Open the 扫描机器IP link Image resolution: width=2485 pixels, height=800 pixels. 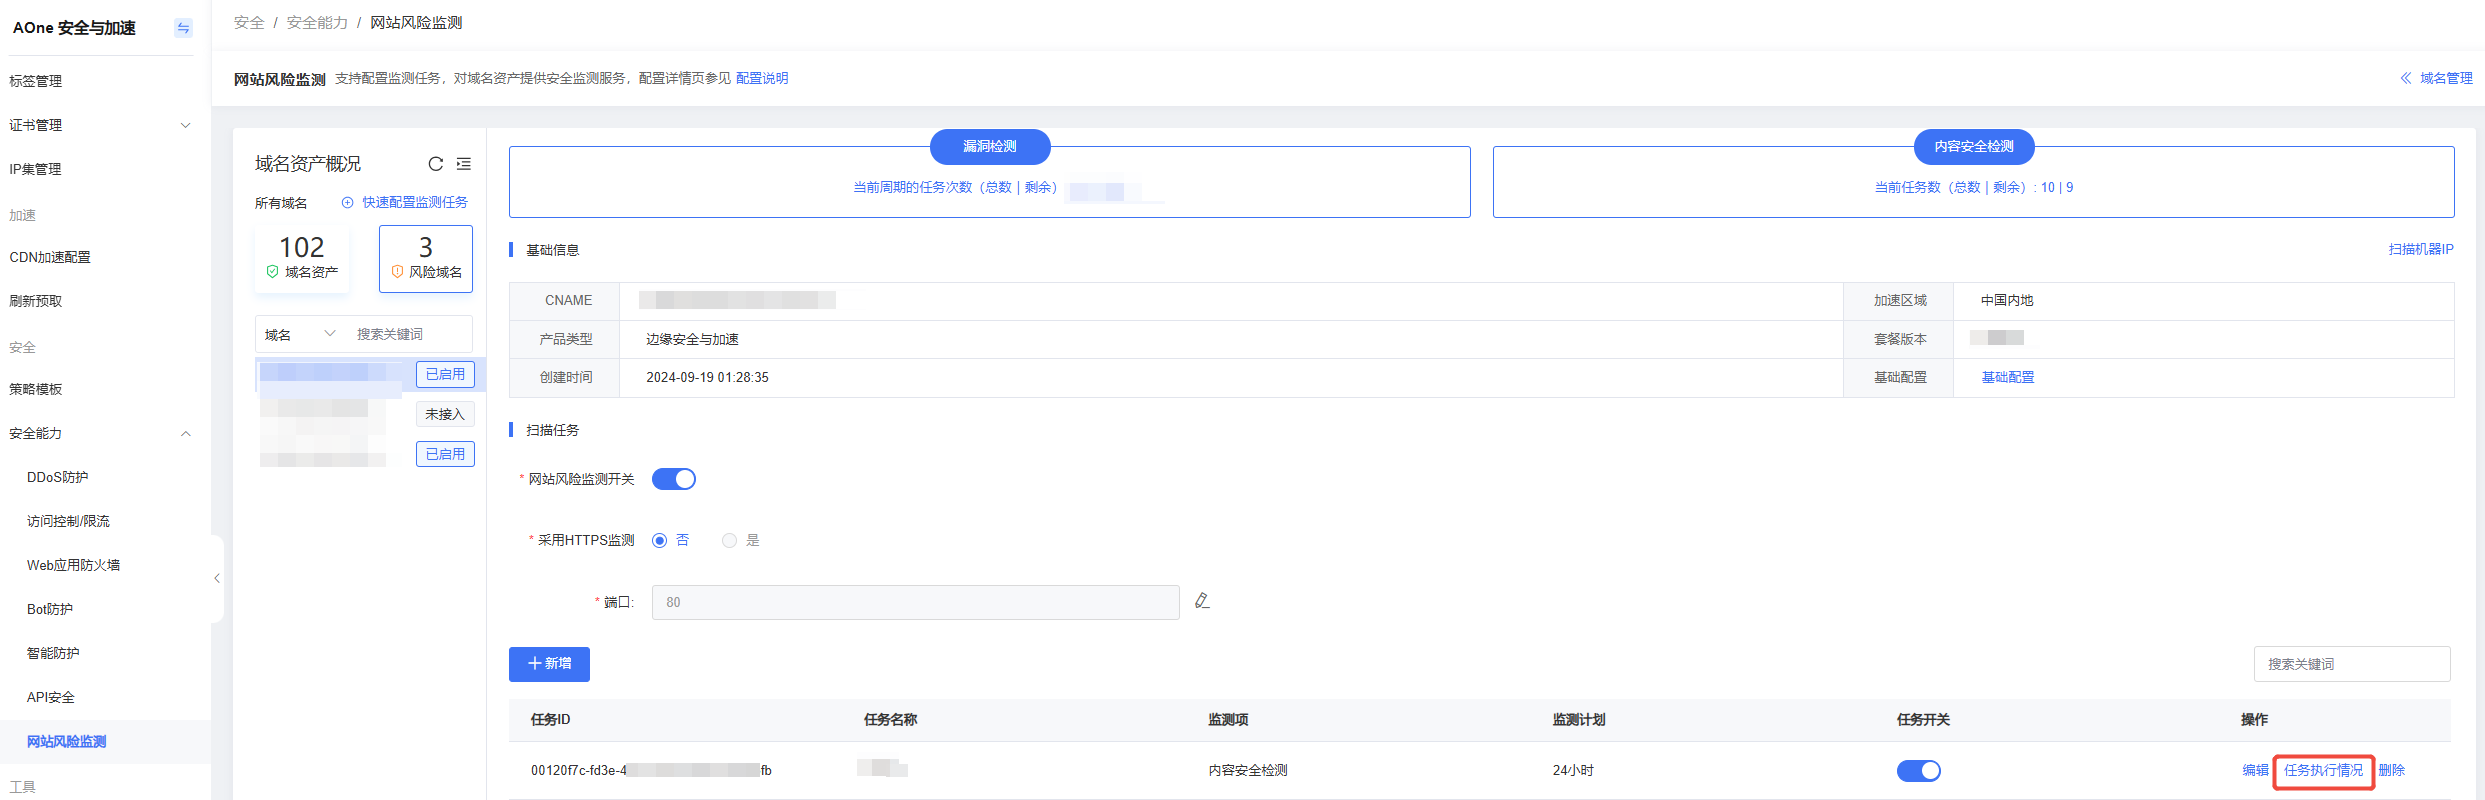tap(2421, 249)
